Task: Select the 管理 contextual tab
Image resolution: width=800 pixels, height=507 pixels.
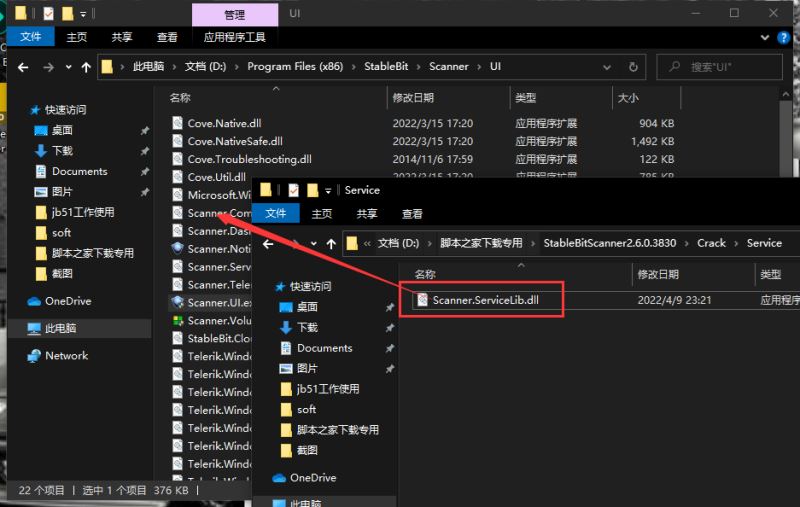Action: click(x=235, y=14)
